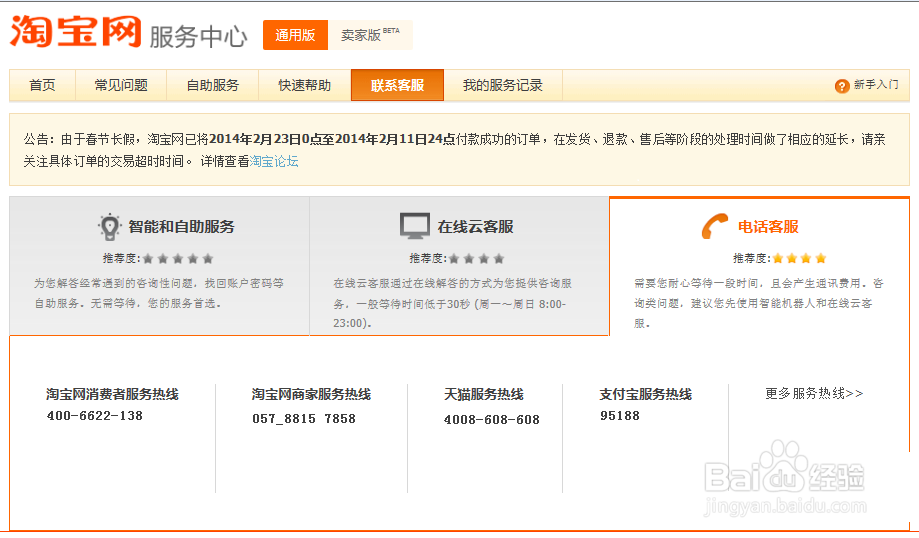Image resolution: width=919 pixels, height=538 pixels.
Task: Open the 自助服务 navigation tab
Action: 213,86
